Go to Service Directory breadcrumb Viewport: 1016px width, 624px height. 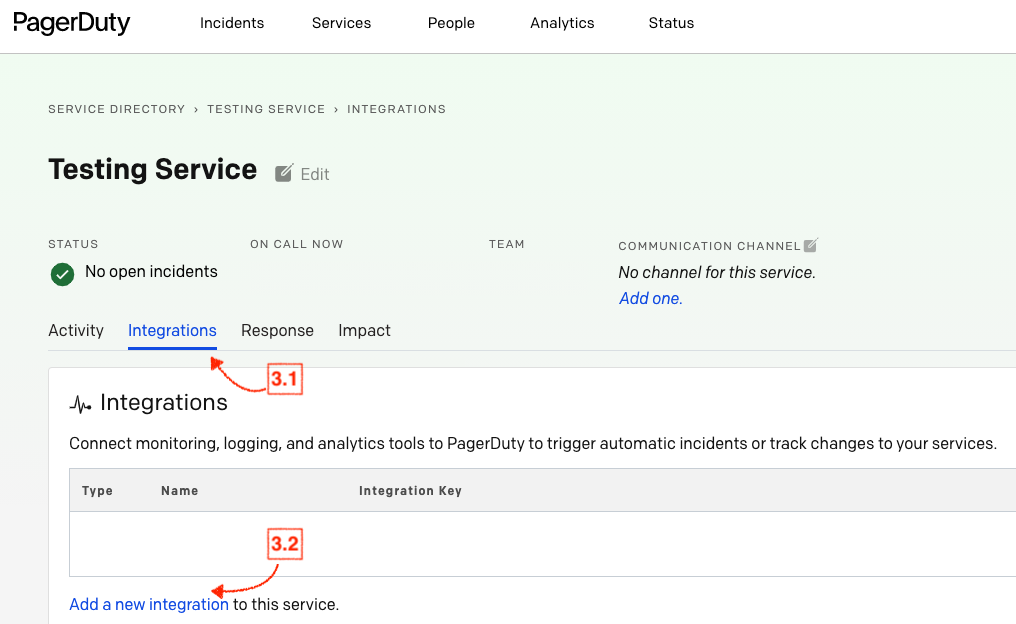pyautogui.click(x=117, y=109)
